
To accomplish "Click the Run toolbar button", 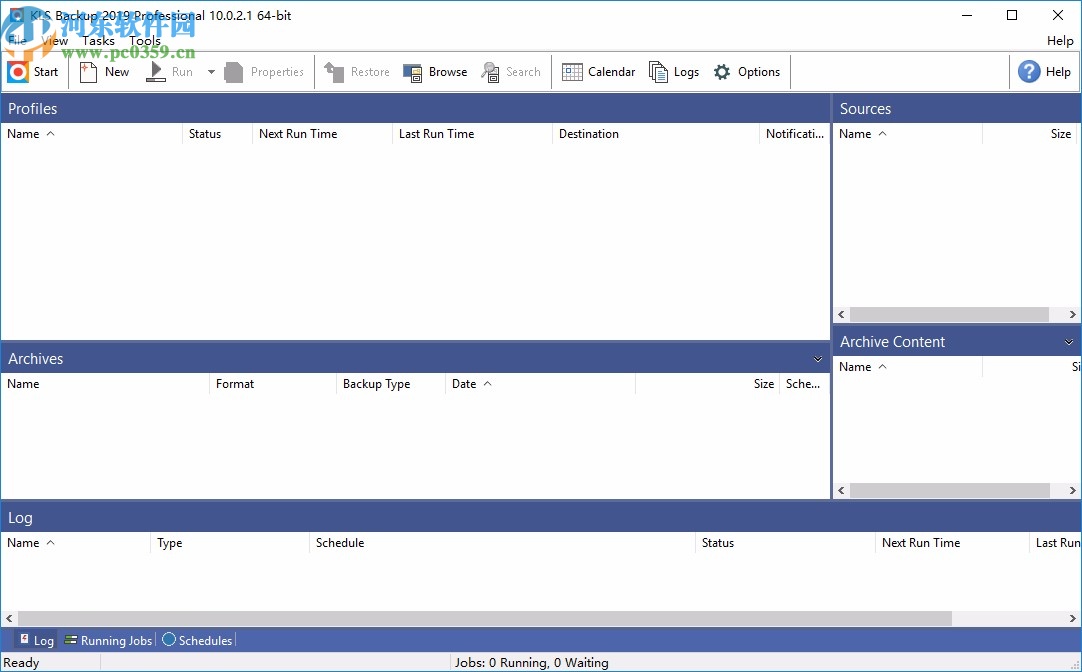I will (170, 72).
